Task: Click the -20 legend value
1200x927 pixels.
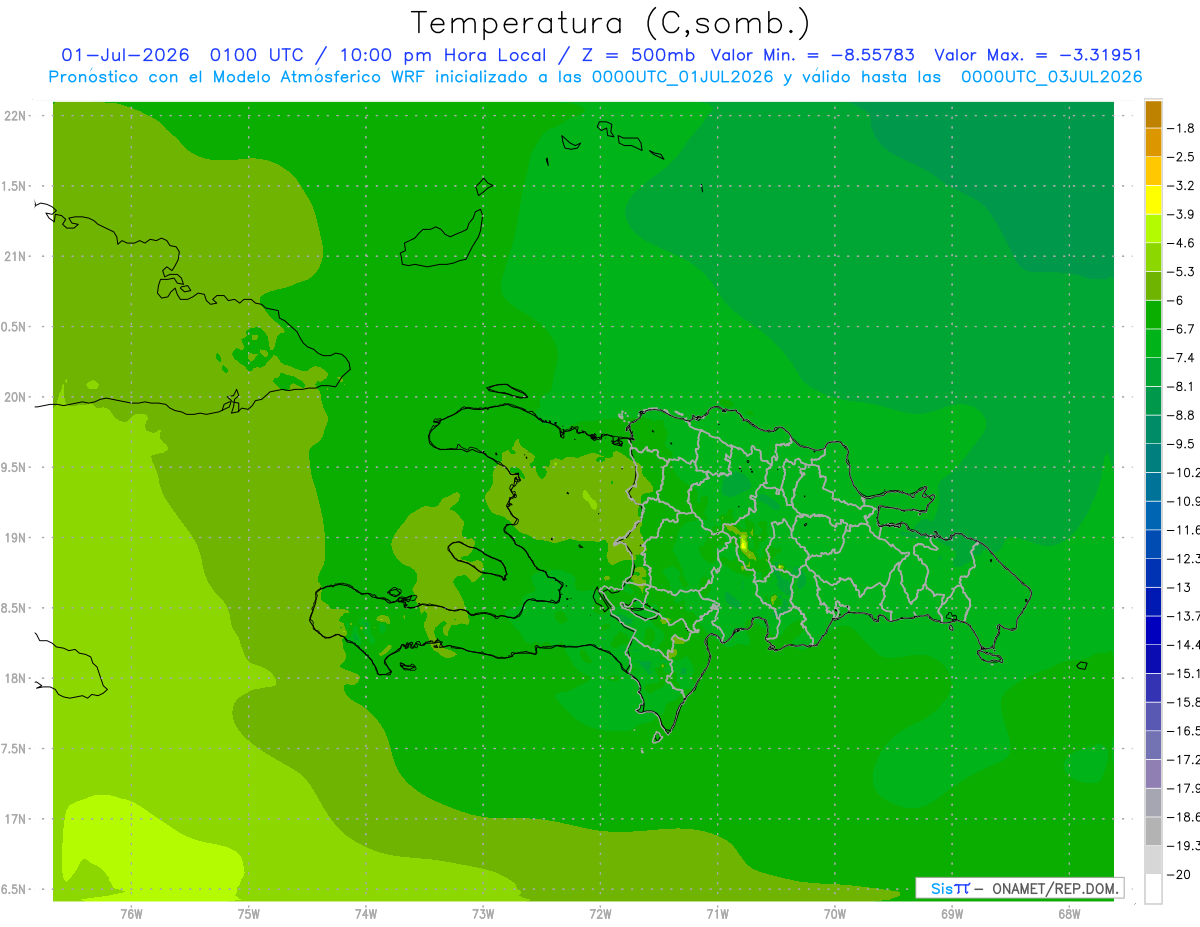Action: pos(1181,874)
